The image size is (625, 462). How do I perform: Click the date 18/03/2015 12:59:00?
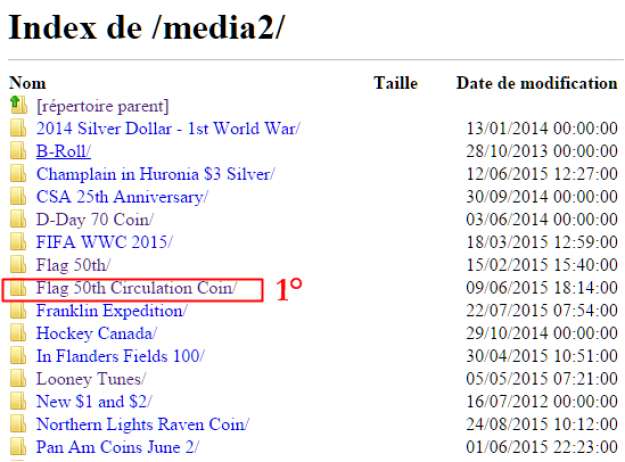tap(542, 242)
